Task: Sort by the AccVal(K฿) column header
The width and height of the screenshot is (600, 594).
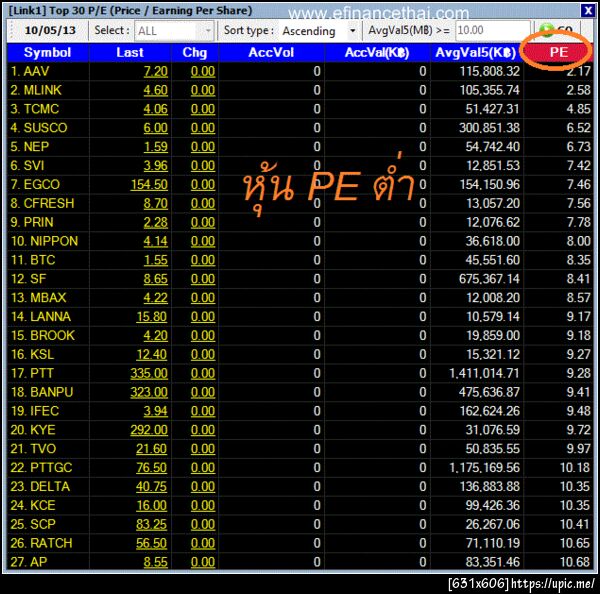Action: tap(377, 52)
